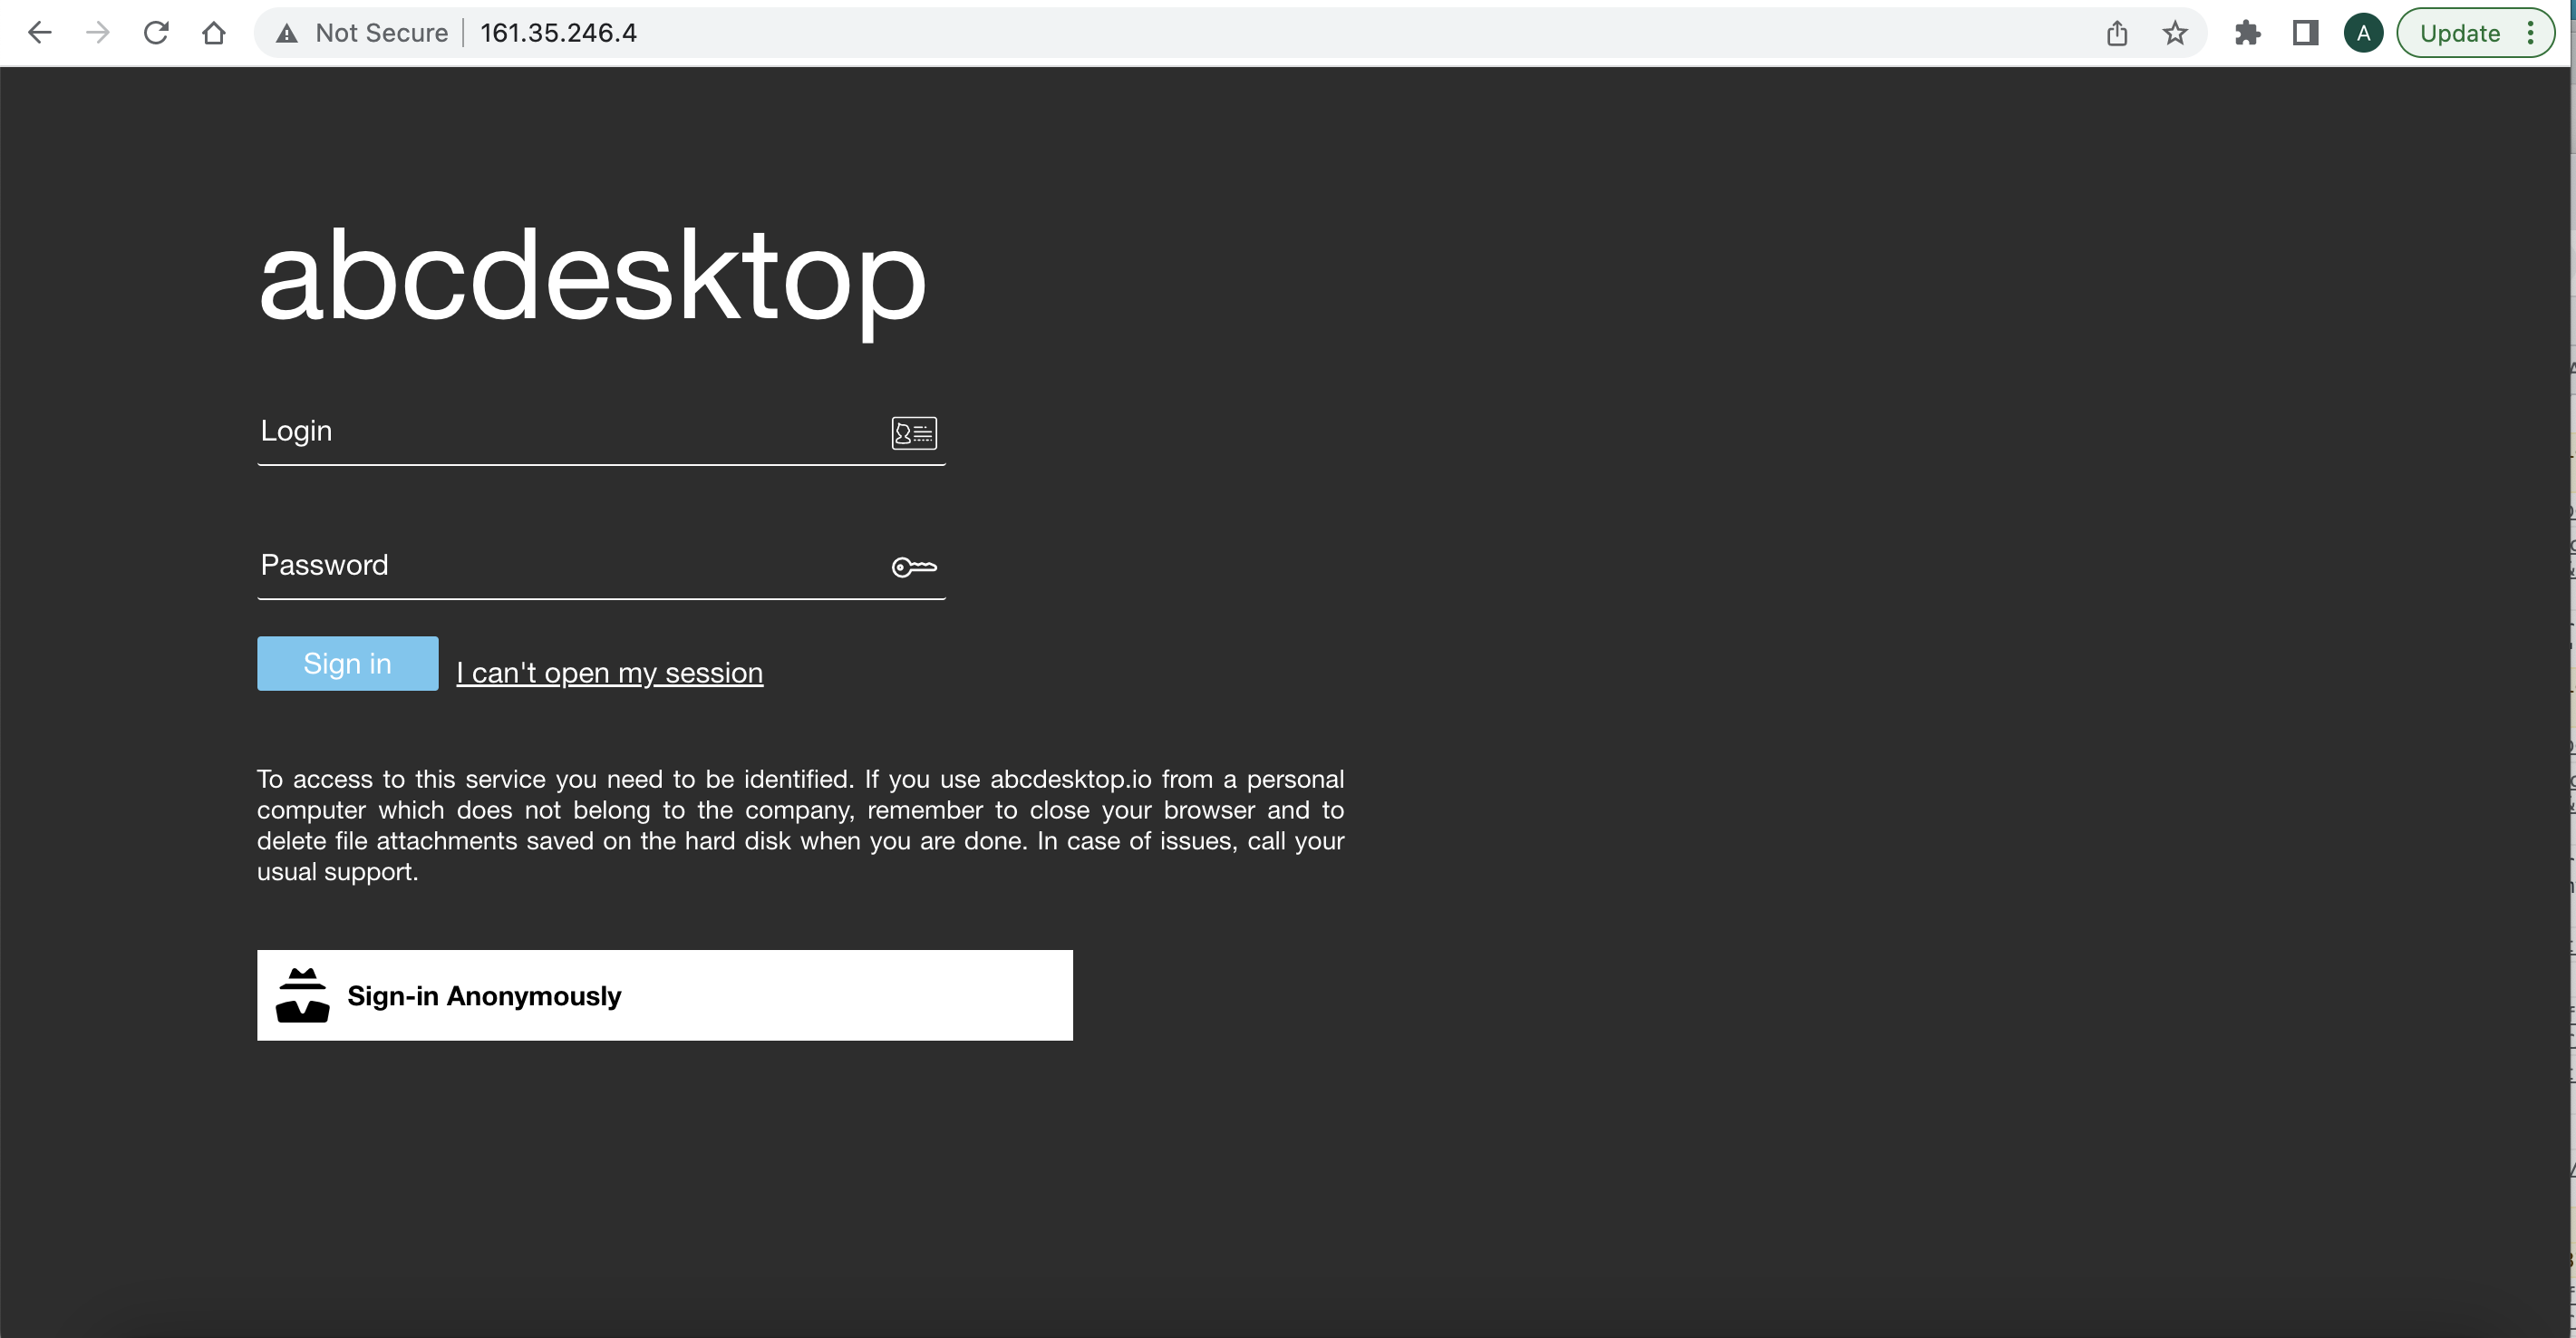Click the Sign in button

(347, 663)
